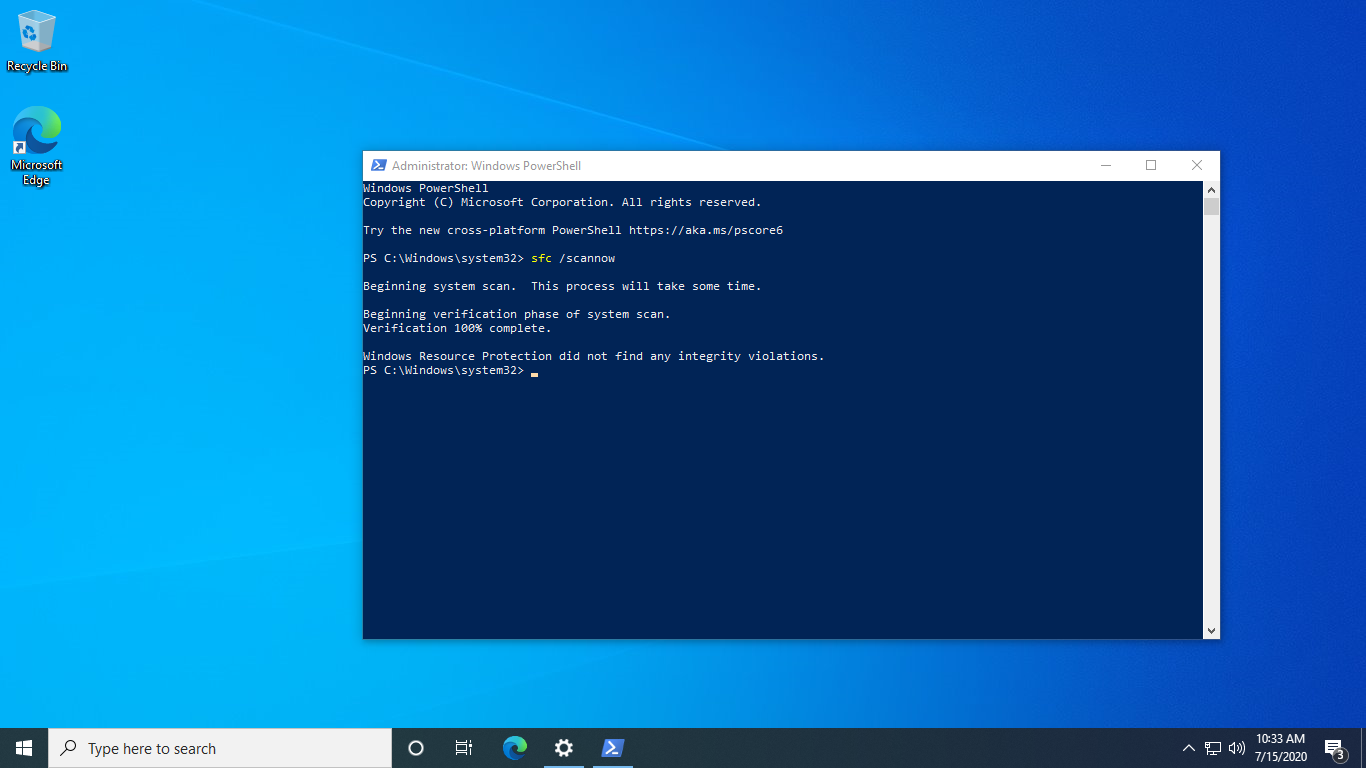Click 'Verification 100% complete.' line

[x=457, y=328]
